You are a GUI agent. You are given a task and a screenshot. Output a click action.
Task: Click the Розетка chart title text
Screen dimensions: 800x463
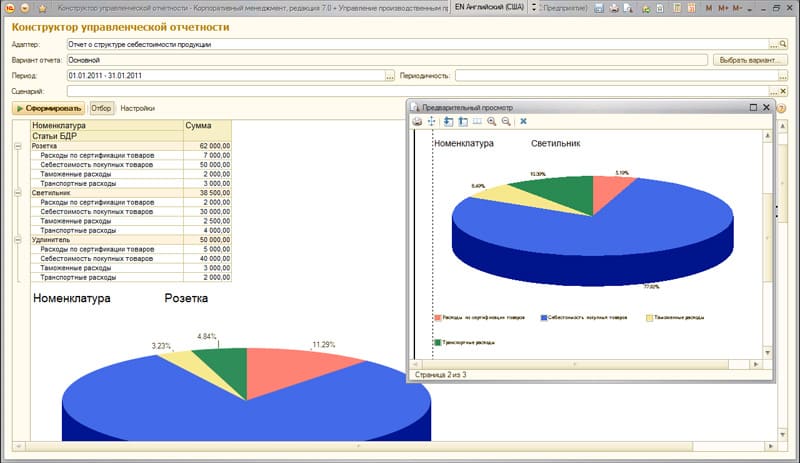tap(186, 298)
